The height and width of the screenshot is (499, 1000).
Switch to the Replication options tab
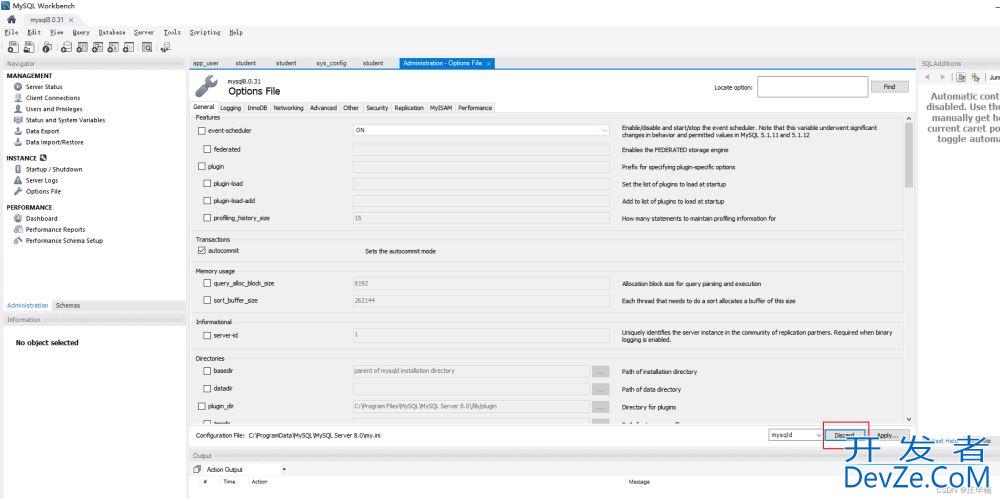coord(409,108)
